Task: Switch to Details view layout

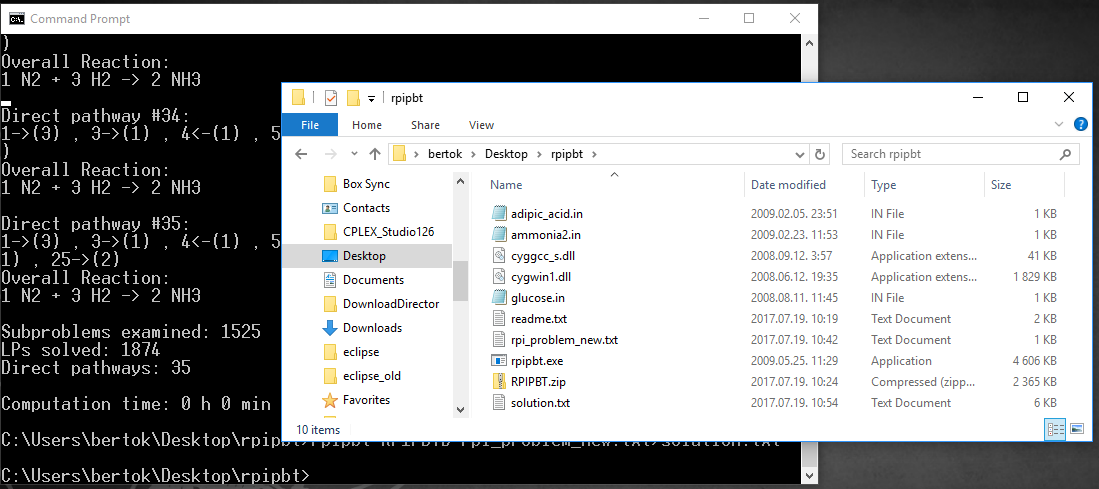Action: tap(1055, 429)
